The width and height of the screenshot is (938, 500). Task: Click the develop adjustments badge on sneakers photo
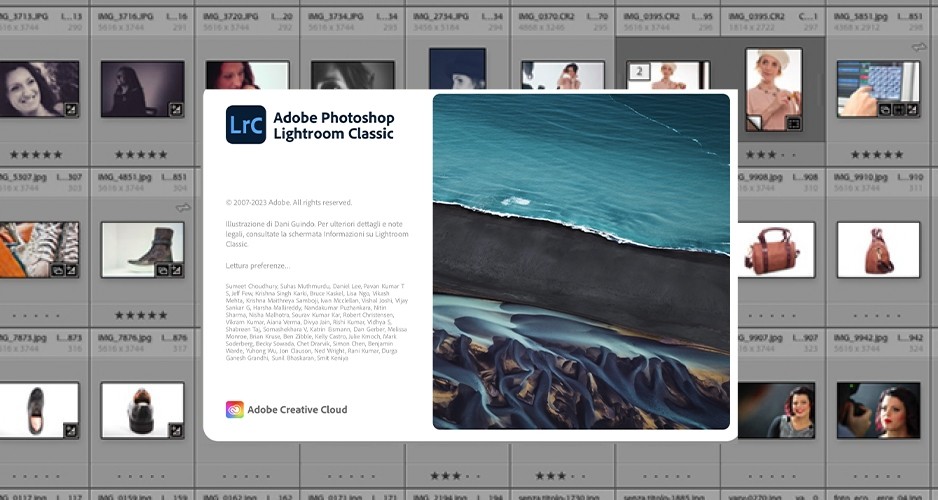pyautogui.click(x=71, y=270)
